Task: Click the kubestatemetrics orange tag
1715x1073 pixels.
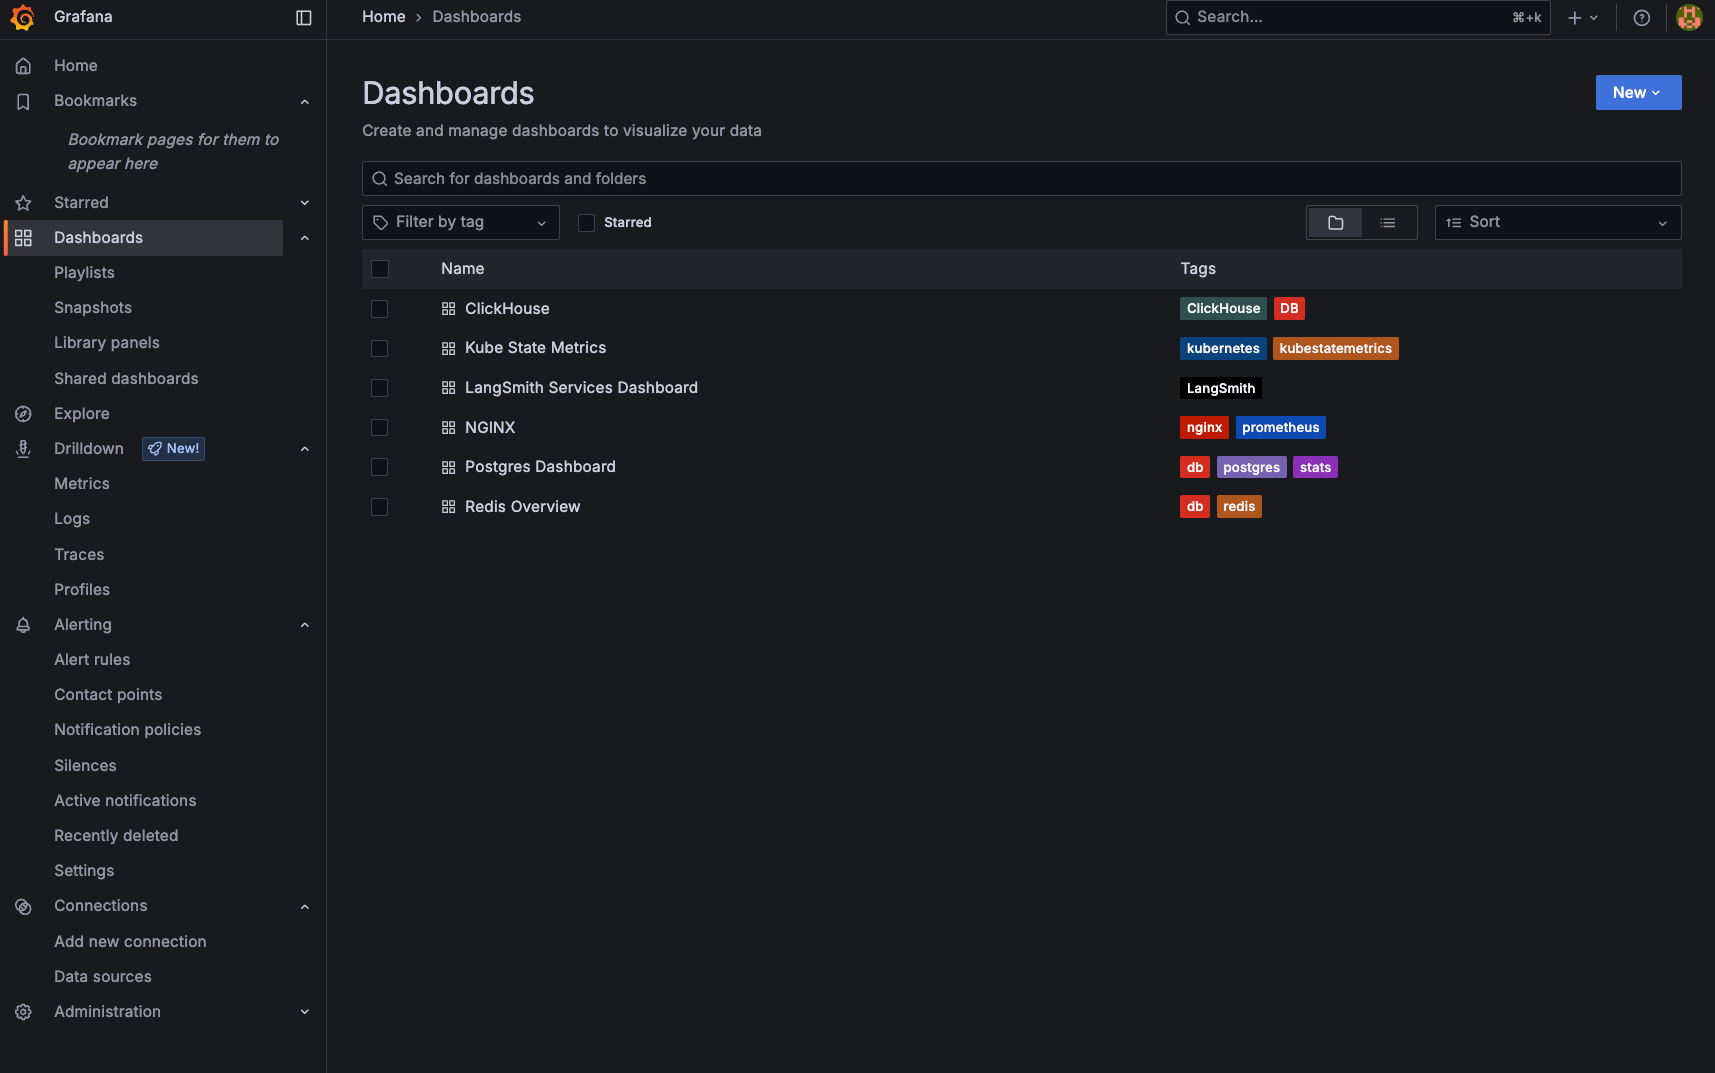Action: pyautogui.click(x=1335, y=348)
